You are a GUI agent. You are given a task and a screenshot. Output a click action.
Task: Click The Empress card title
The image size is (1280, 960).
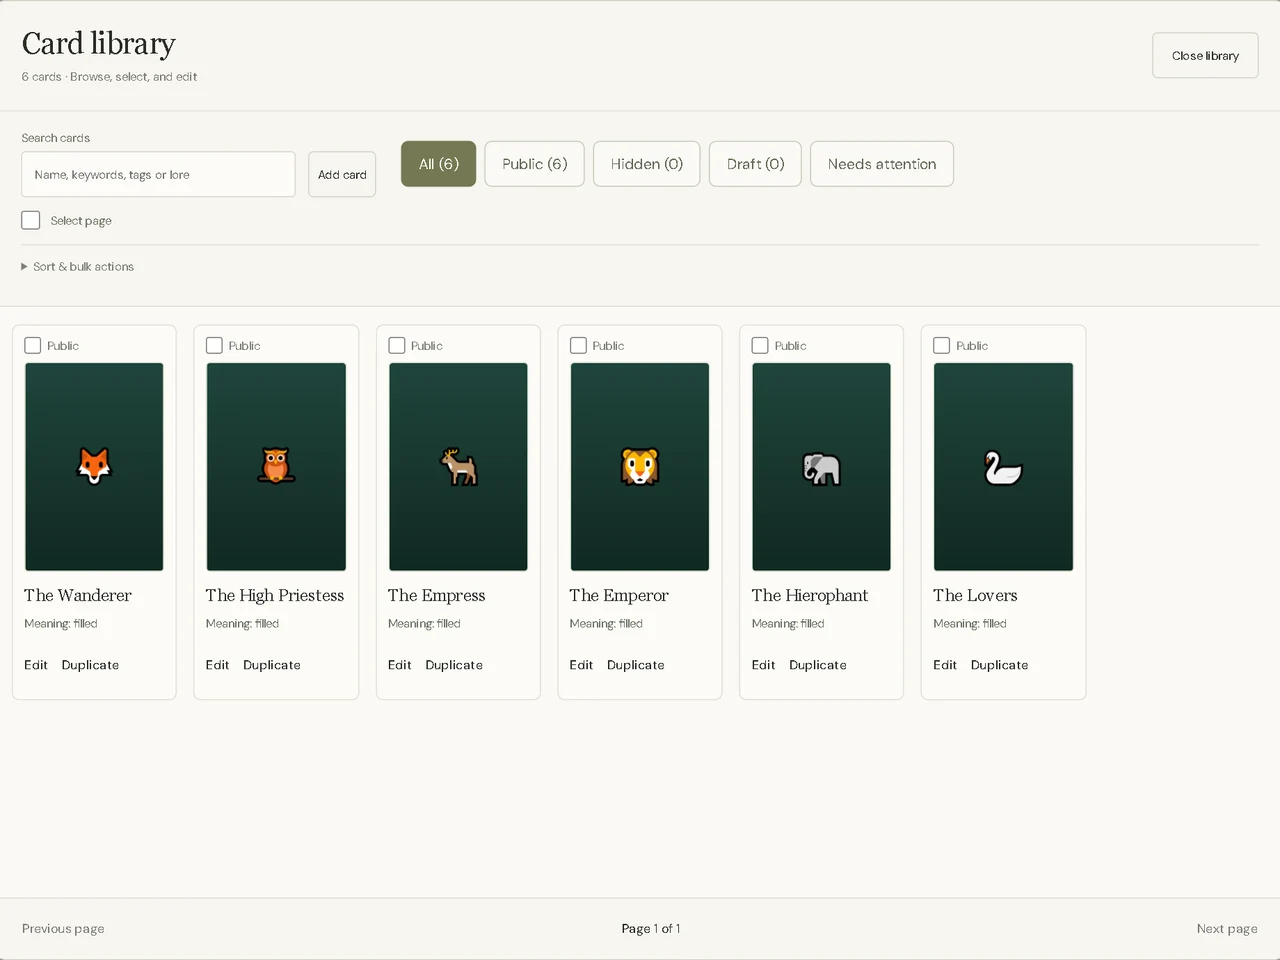(x=437, y=596)
